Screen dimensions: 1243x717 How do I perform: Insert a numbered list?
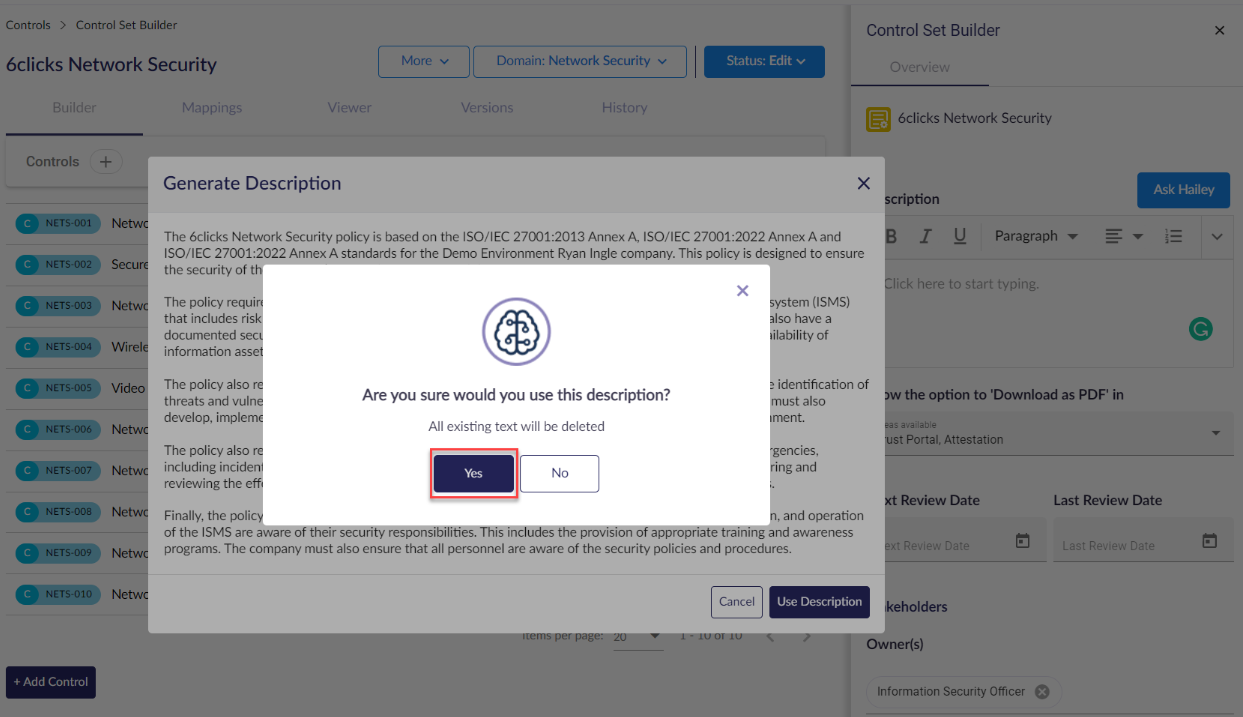[1174, 237]
